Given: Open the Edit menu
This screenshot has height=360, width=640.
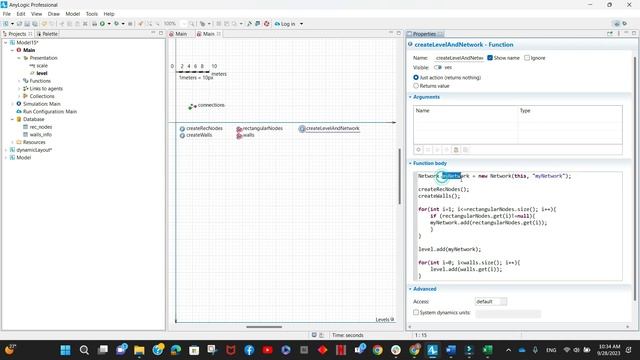Looking at the screenshot, I should (21, 14).
